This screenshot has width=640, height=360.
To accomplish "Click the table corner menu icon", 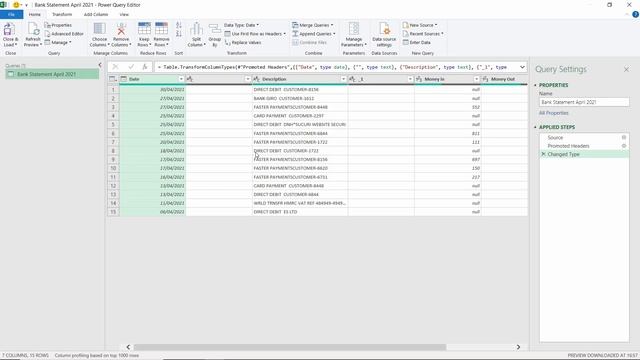I will point(113,79).
